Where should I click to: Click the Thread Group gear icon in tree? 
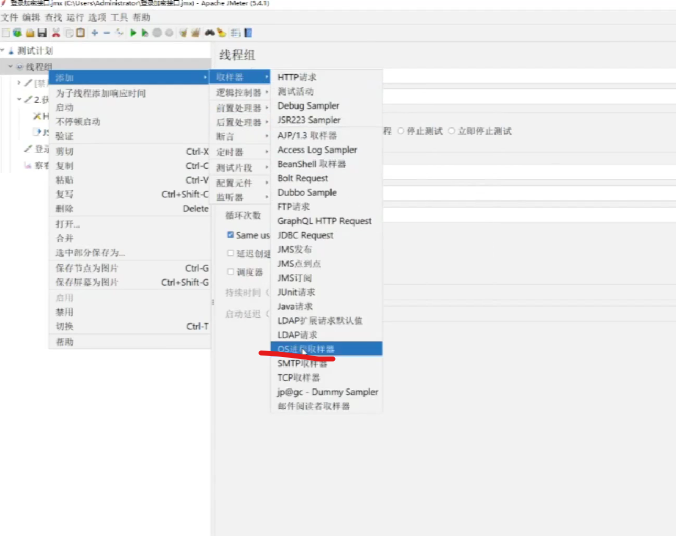point(20,67)
